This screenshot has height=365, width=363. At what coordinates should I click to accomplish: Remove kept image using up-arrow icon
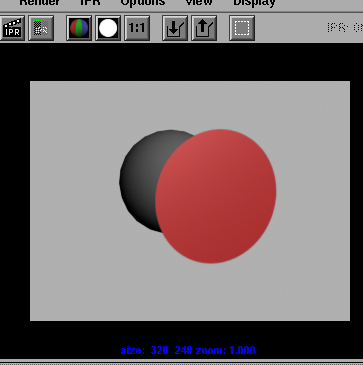click(x=204, y=28)
